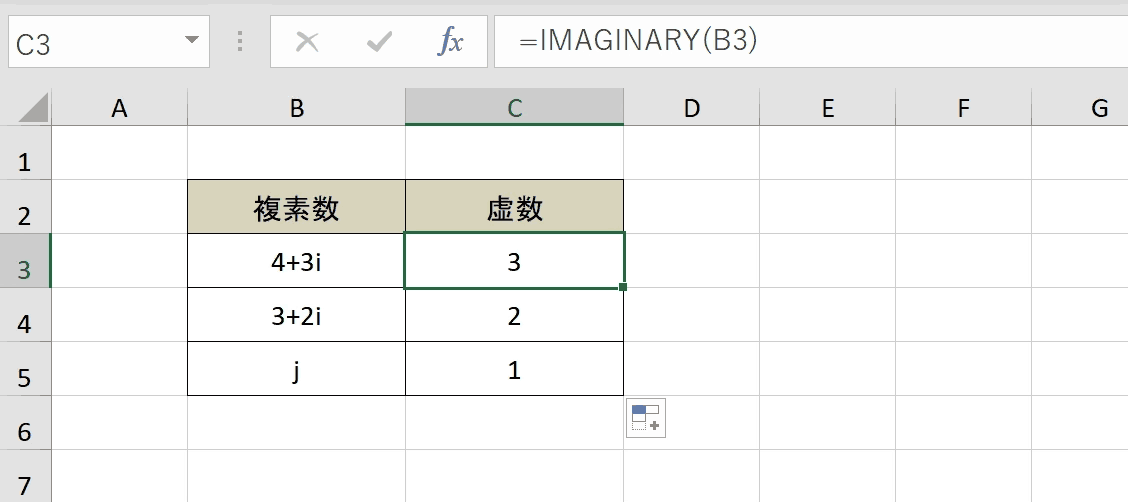Select column C header
Viewport: 1128px width, 502px height.
pyautogui.click(x=514, y=107)
